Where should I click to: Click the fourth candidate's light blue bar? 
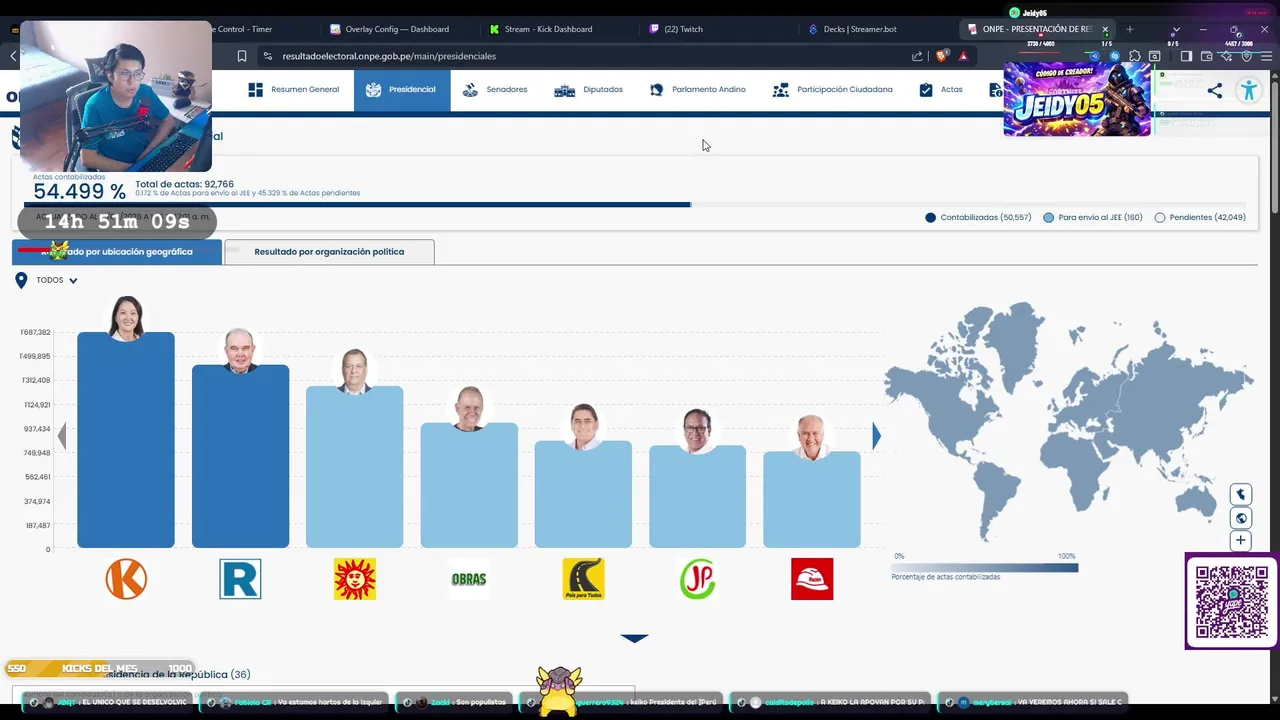[x=469, y=485]
